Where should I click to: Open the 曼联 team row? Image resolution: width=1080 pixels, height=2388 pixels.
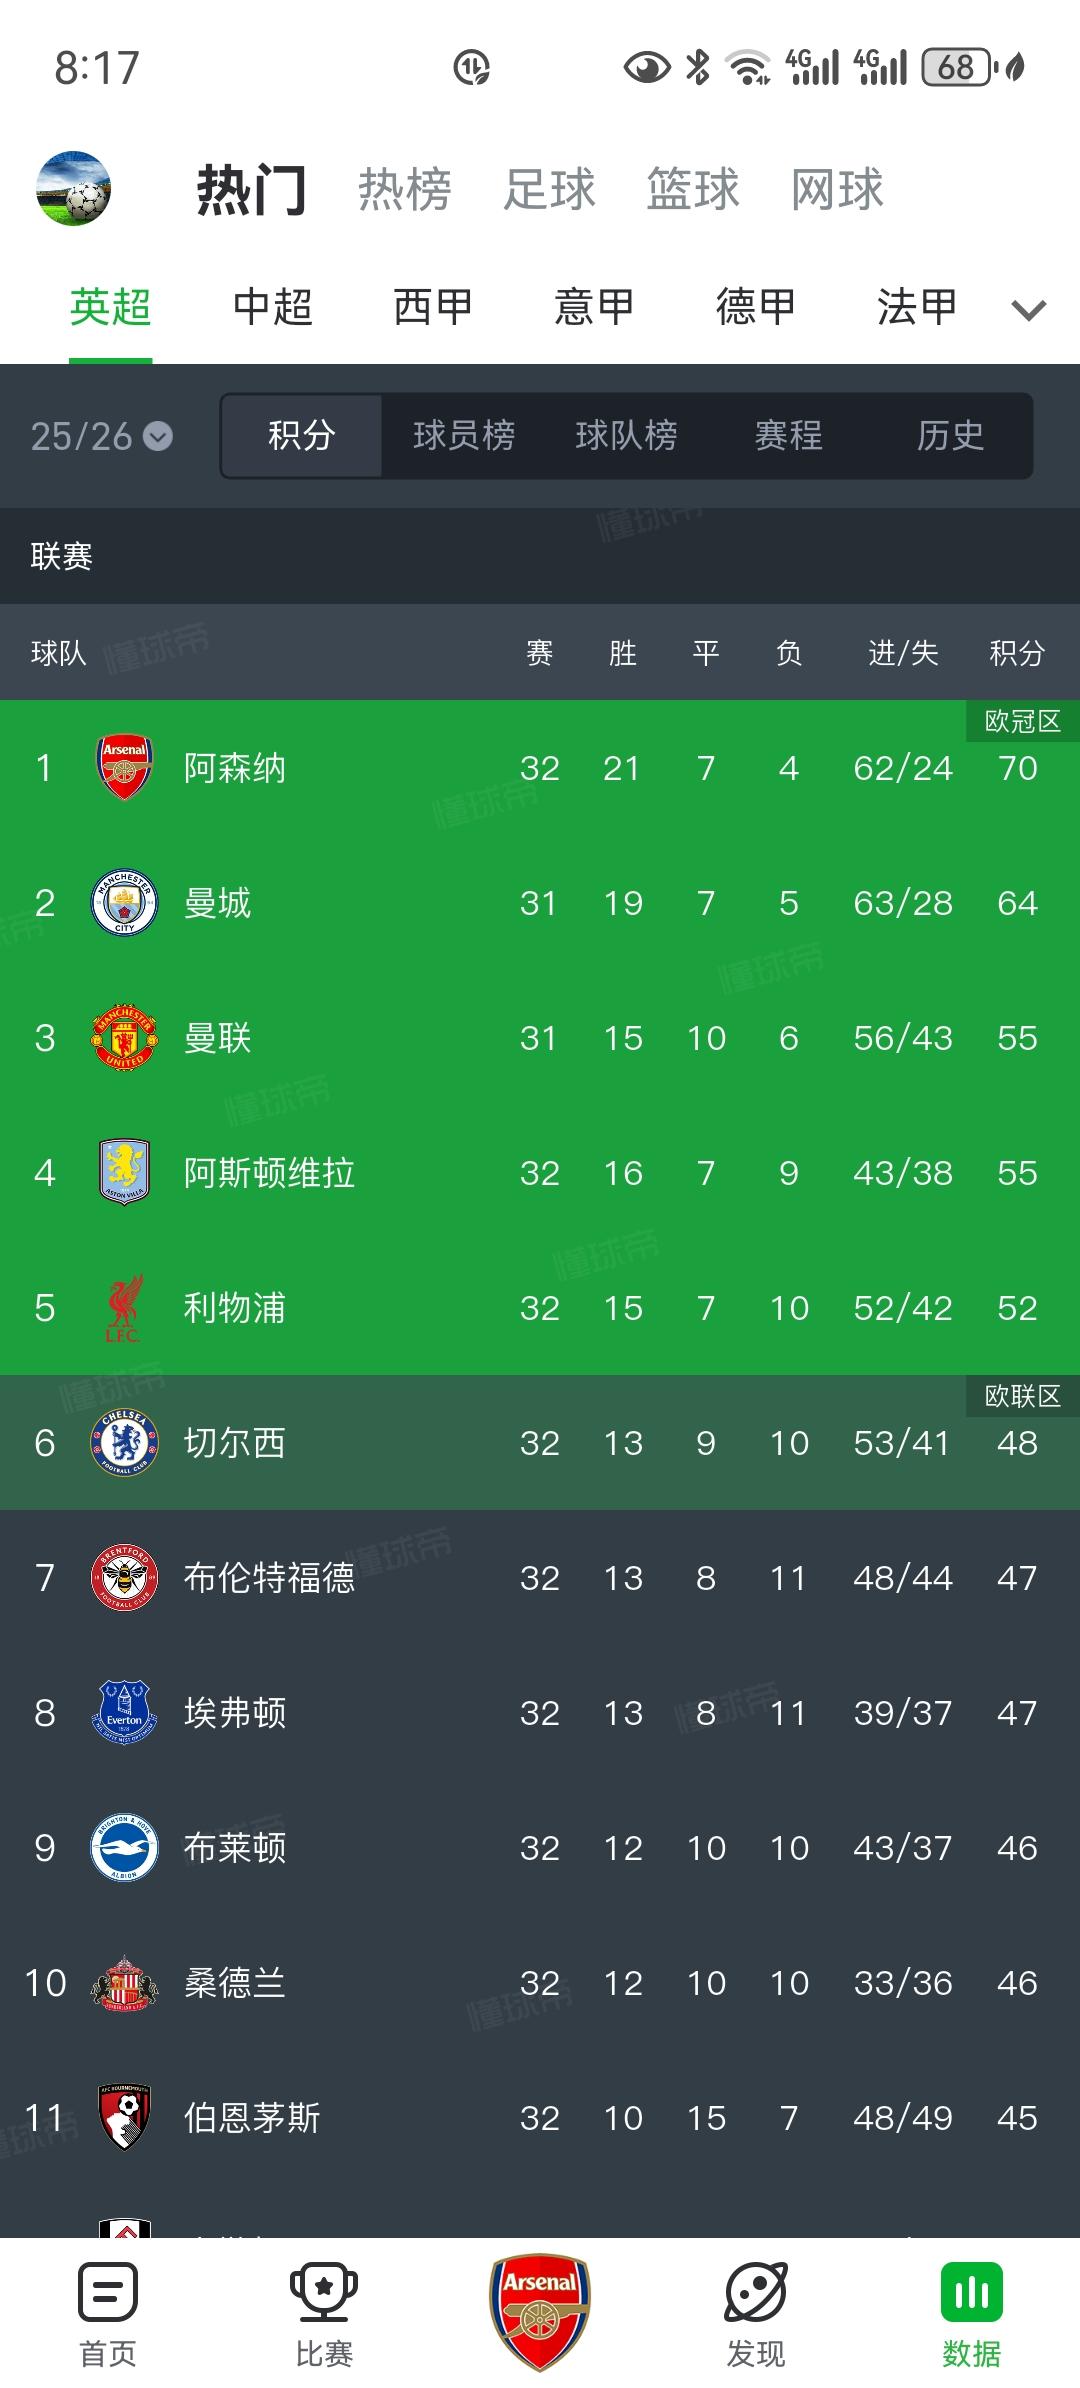pos(540,1038)
